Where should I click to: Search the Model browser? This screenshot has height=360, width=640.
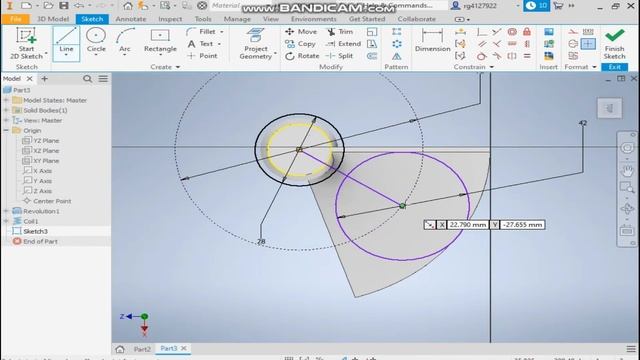click(x=87, y=78)
